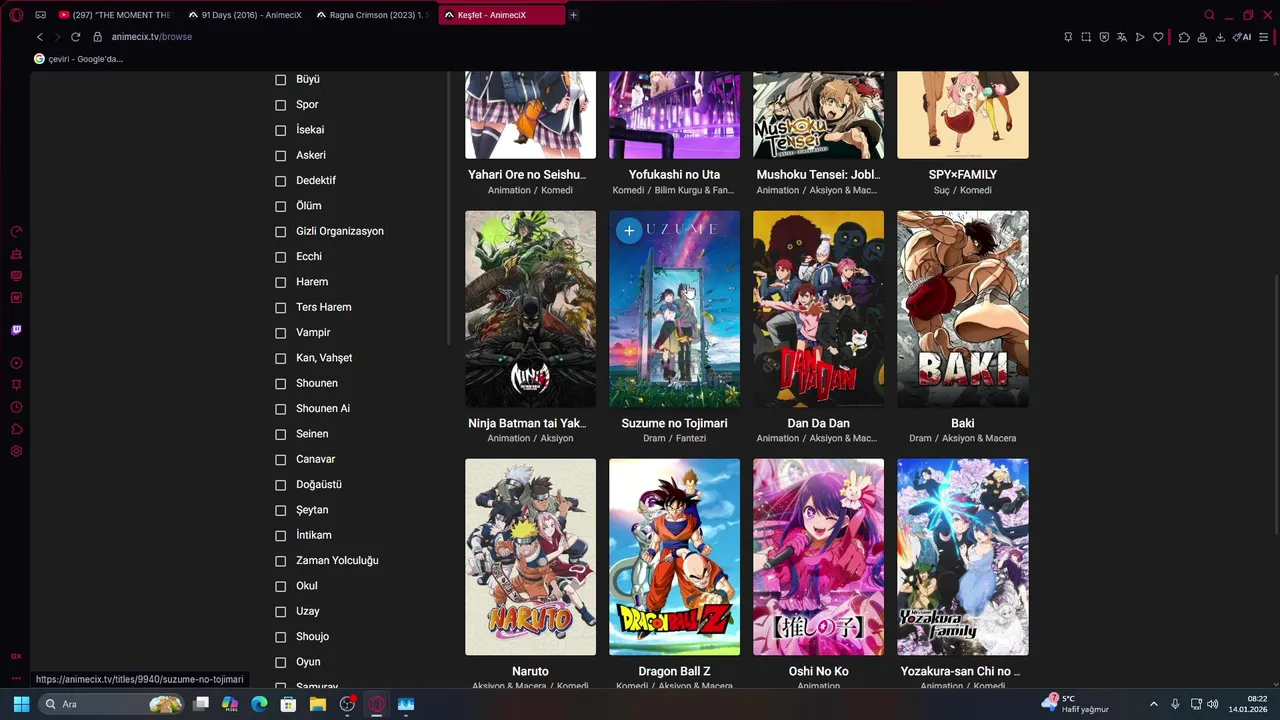
Task: Open Microsoft Store from the taskbar
Action: tap(288, 704)
